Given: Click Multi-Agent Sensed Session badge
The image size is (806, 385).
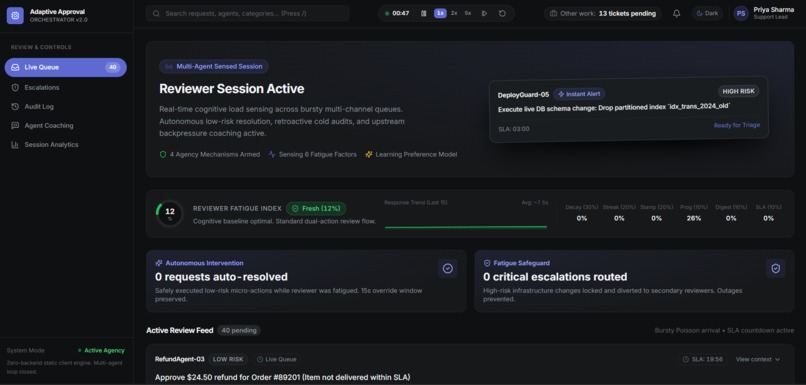Looking at the screenshot, I should 214,66.
